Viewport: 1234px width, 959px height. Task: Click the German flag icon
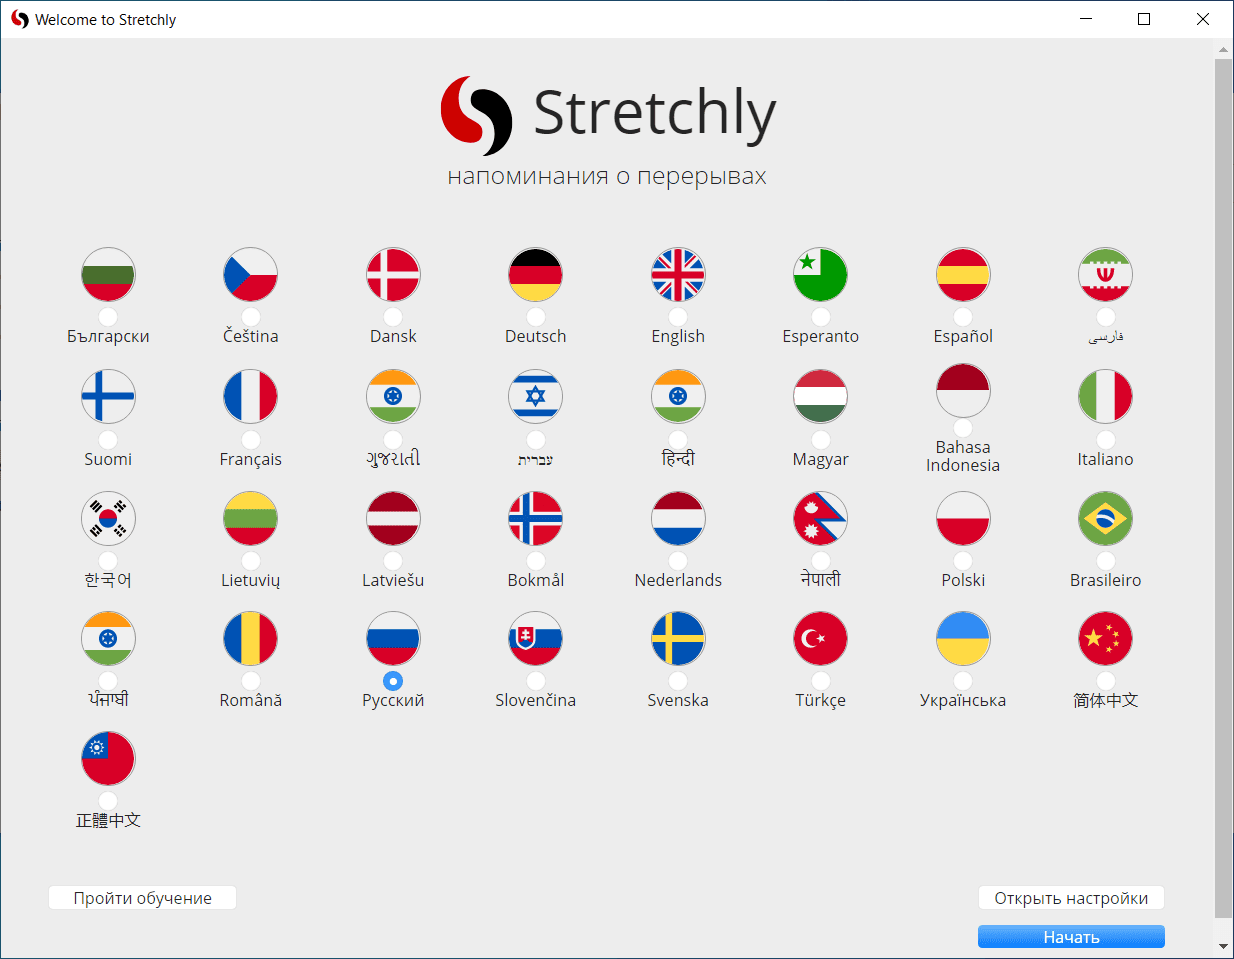click(536, 275)
